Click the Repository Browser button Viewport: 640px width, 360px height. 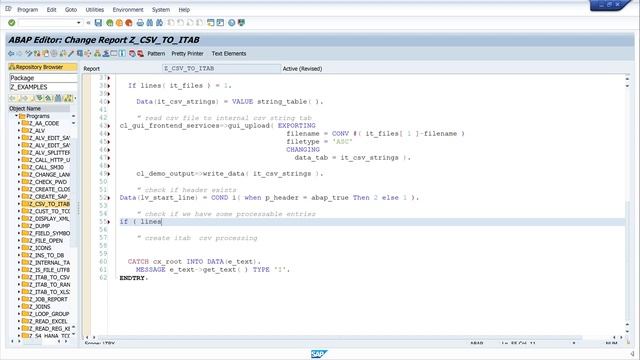(x=42, y=67)
